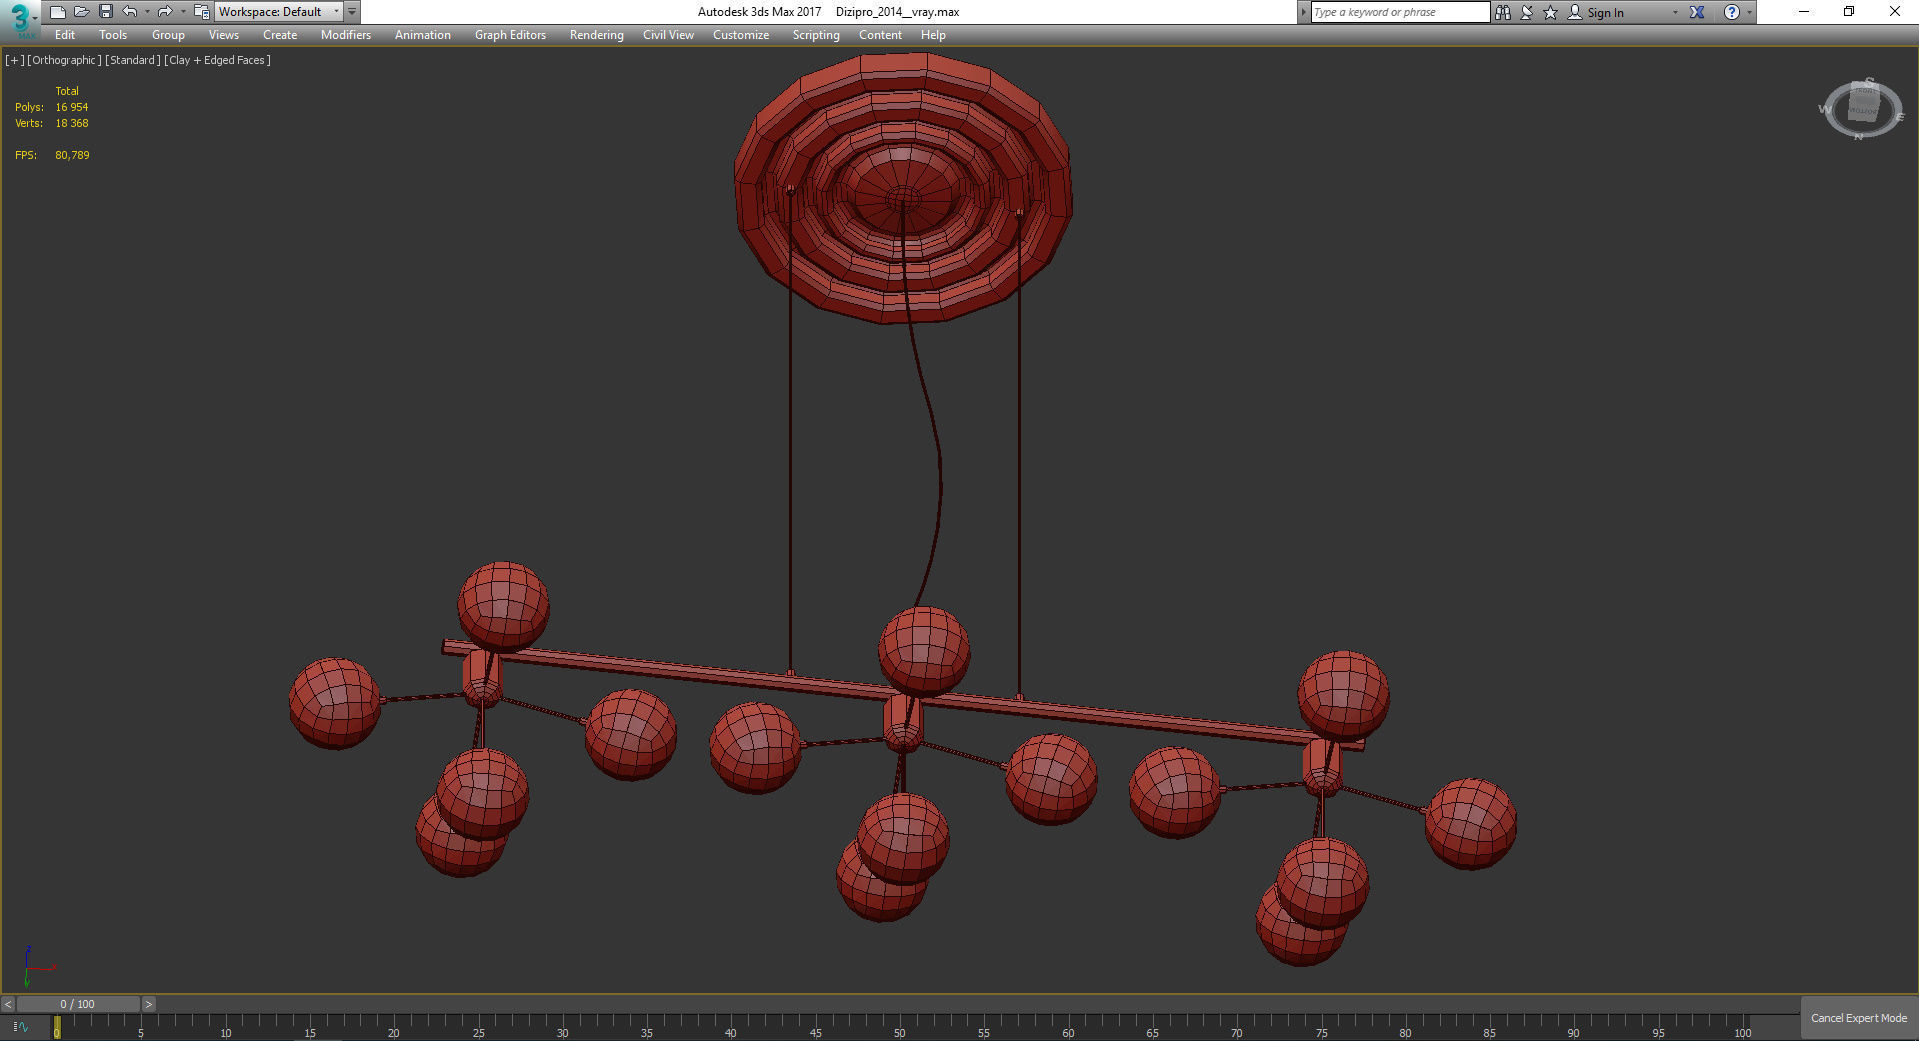Open Favorites star icon

point(1551,12)
